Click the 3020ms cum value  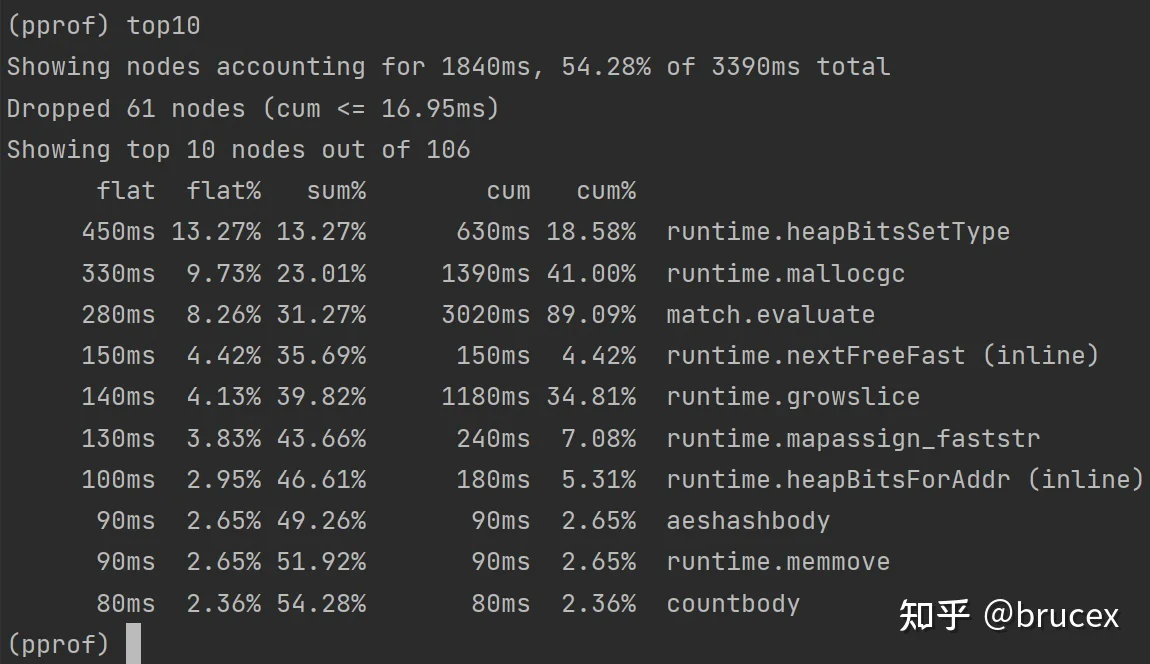pyautogui.click(x=485, y=314)
